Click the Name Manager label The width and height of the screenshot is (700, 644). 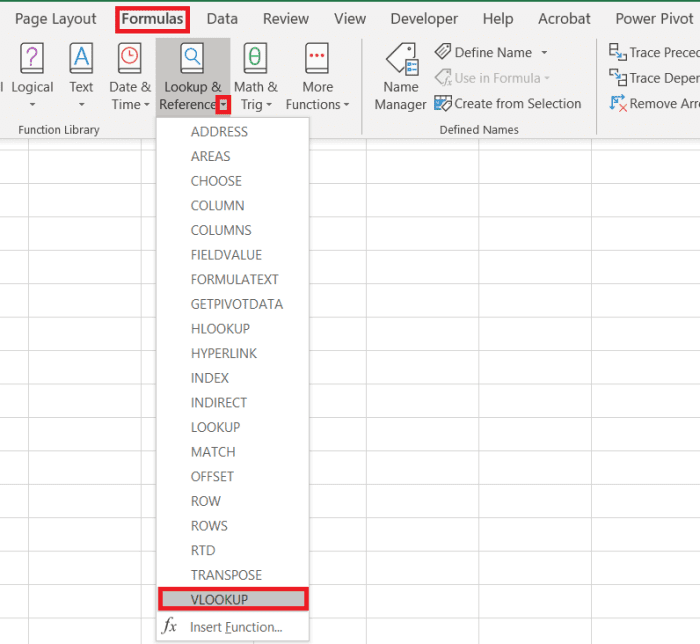[400, 96]
